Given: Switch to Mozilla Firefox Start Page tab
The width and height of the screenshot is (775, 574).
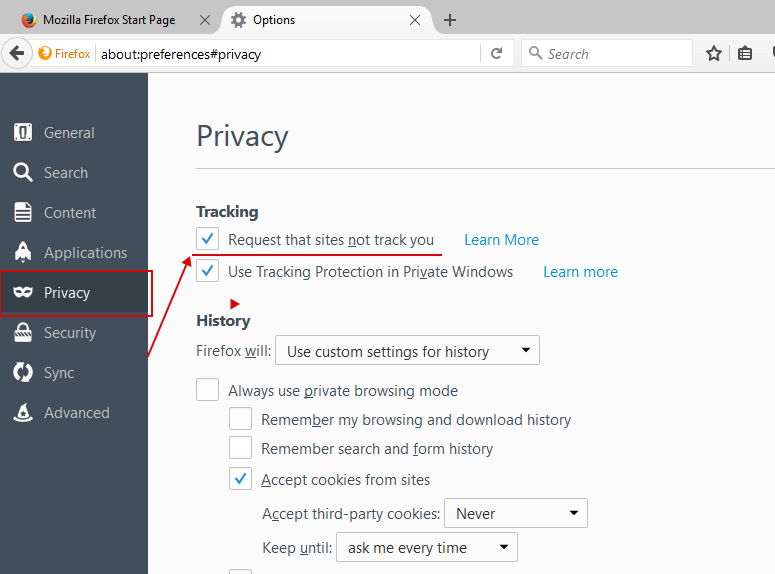Looking at the screenshot, I should [110, 20].
